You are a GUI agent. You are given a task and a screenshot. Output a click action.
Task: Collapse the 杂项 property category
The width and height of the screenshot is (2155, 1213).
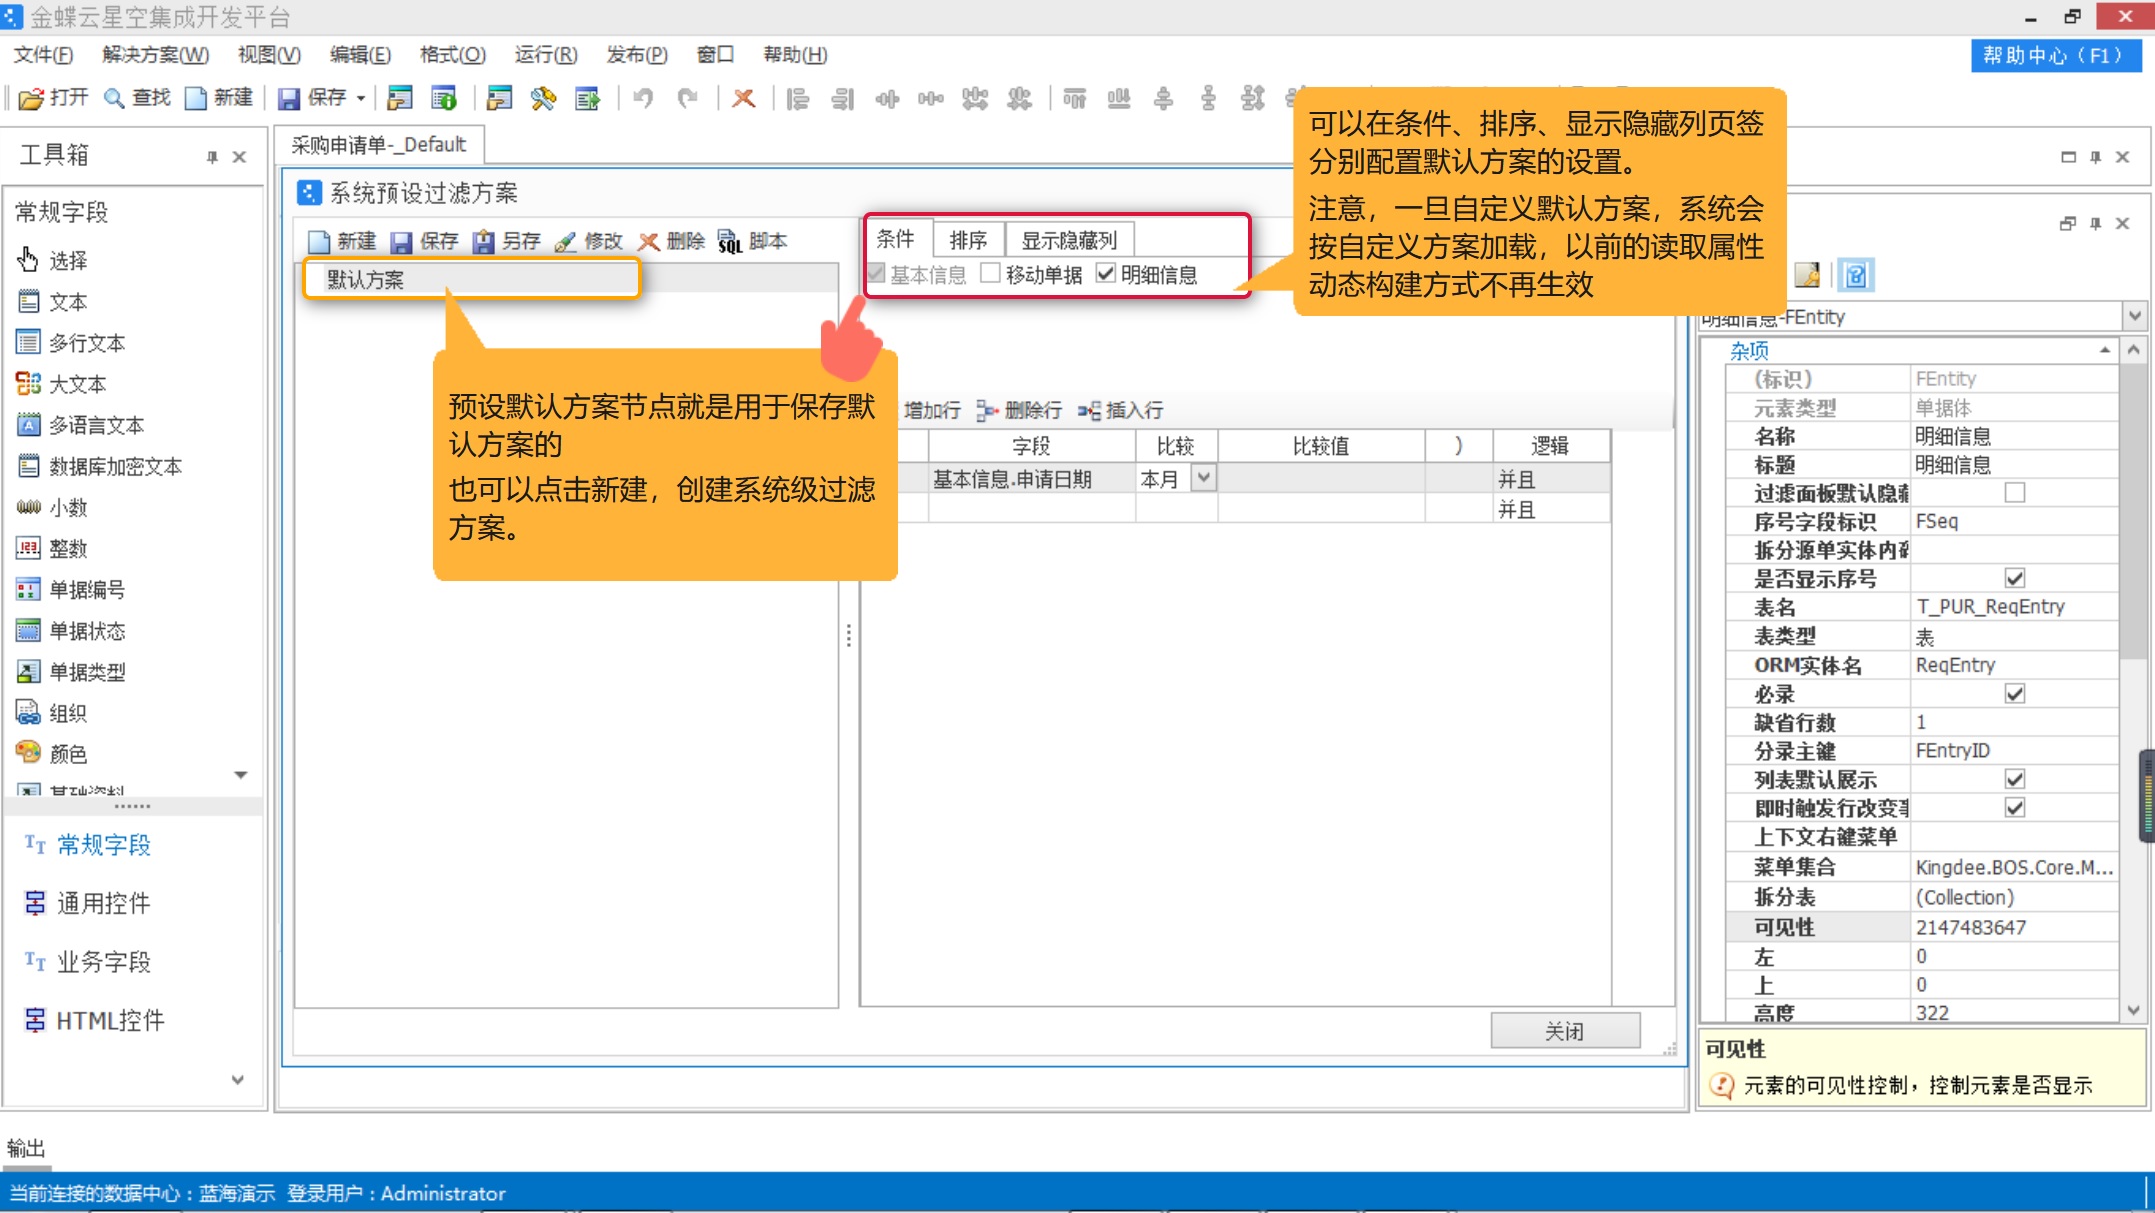(2104, 351)
